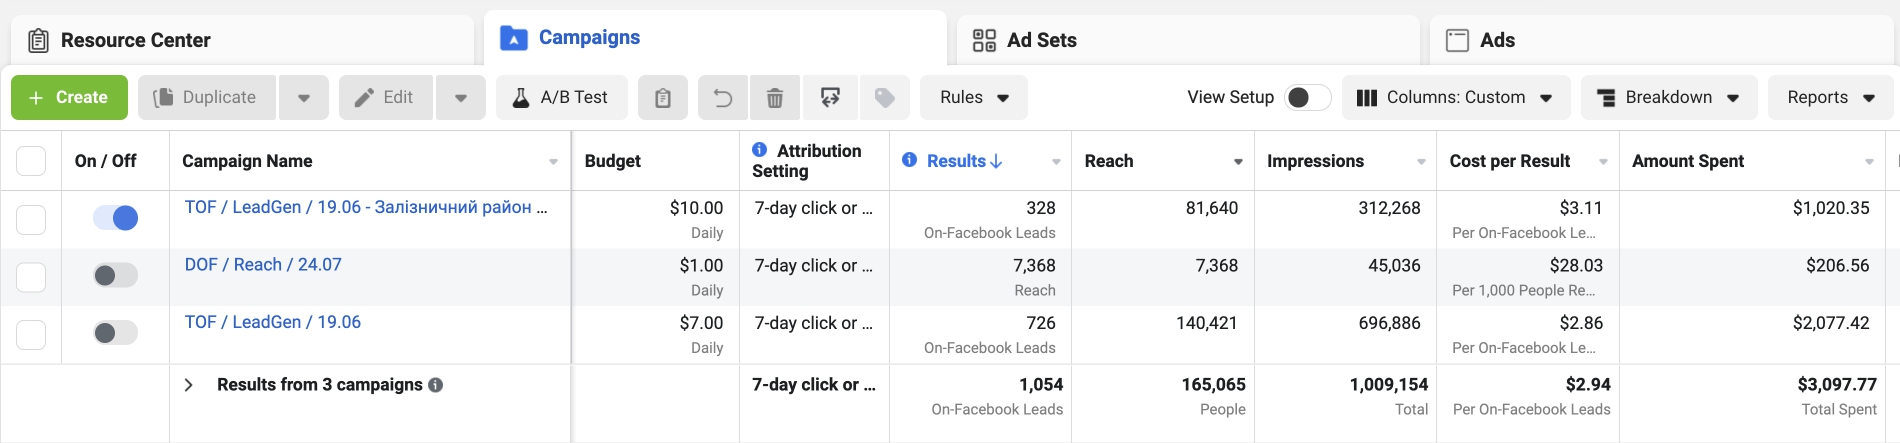The width and height of the screenshot is (1900, 443).
Task: Open the Breakdown dropdown
Action: tap(1669, 98)
